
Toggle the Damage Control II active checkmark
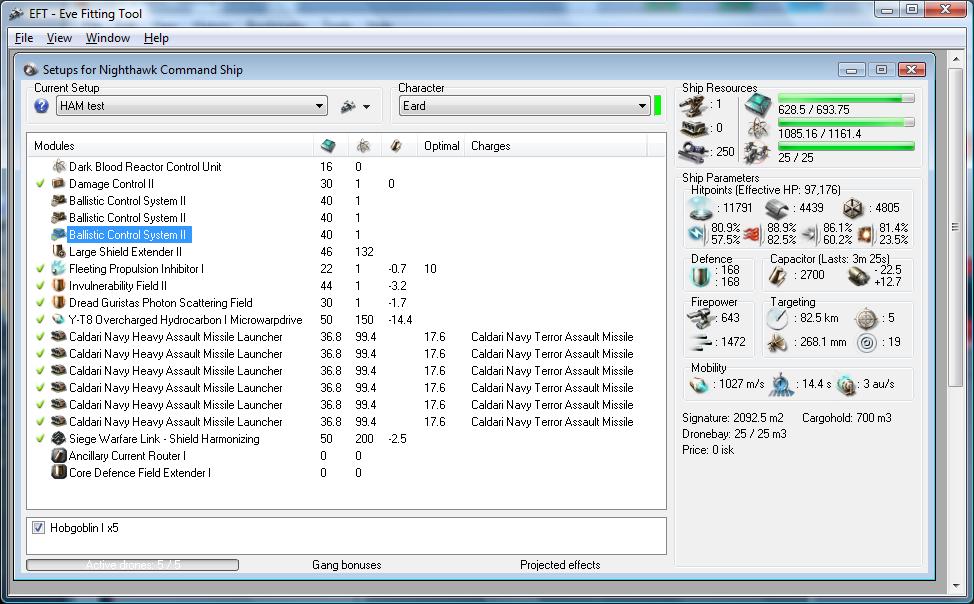40,183
